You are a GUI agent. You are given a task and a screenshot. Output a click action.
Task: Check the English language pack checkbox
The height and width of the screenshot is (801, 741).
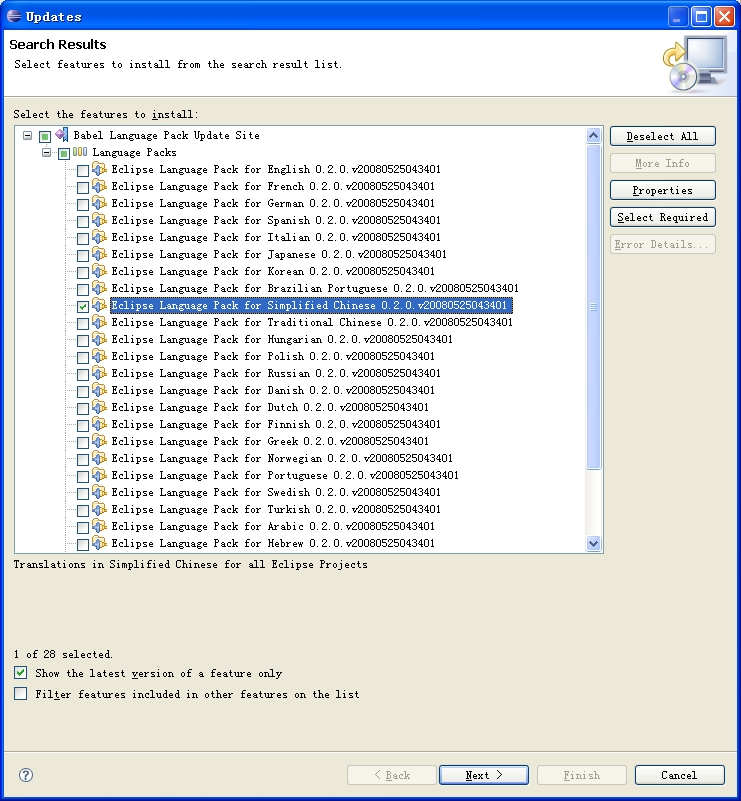coord(83,171)
